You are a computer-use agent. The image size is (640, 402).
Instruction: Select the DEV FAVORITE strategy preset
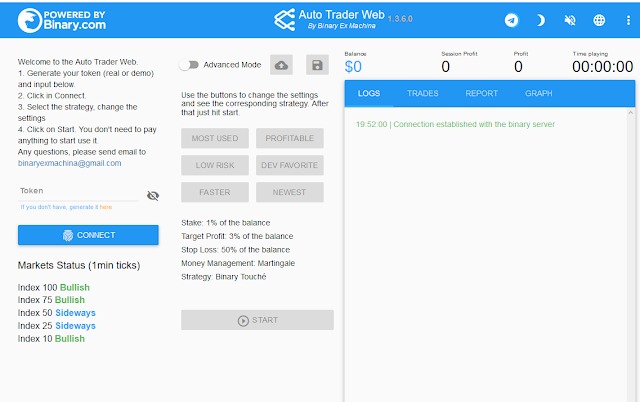point(290,165)
